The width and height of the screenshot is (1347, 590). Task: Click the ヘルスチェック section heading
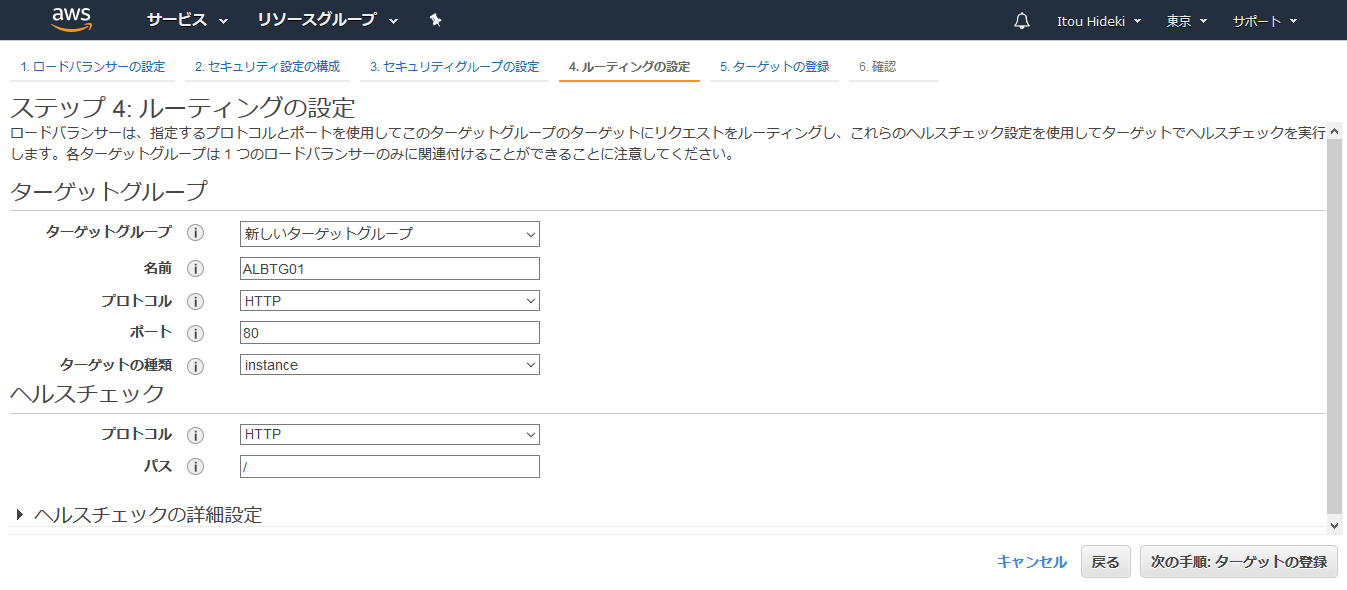pos(87,393)
